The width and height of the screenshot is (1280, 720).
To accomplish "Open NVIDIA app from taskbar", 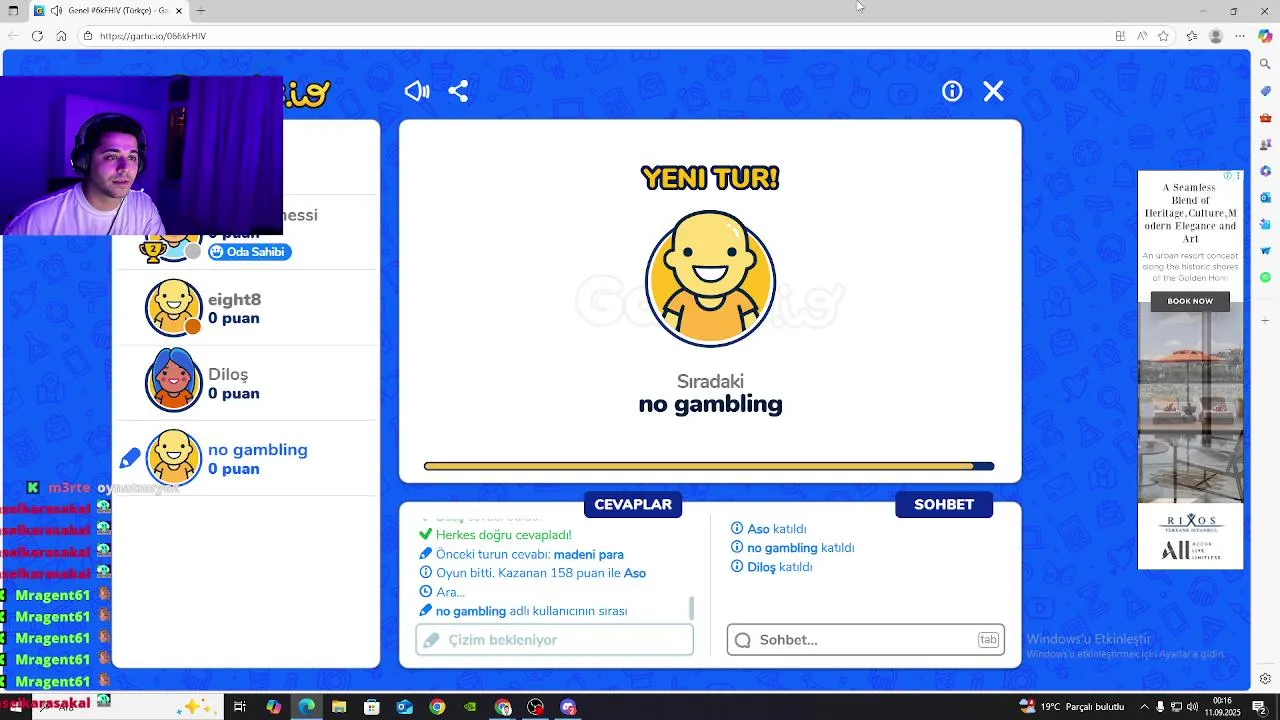I will click(x=470, y=707).
